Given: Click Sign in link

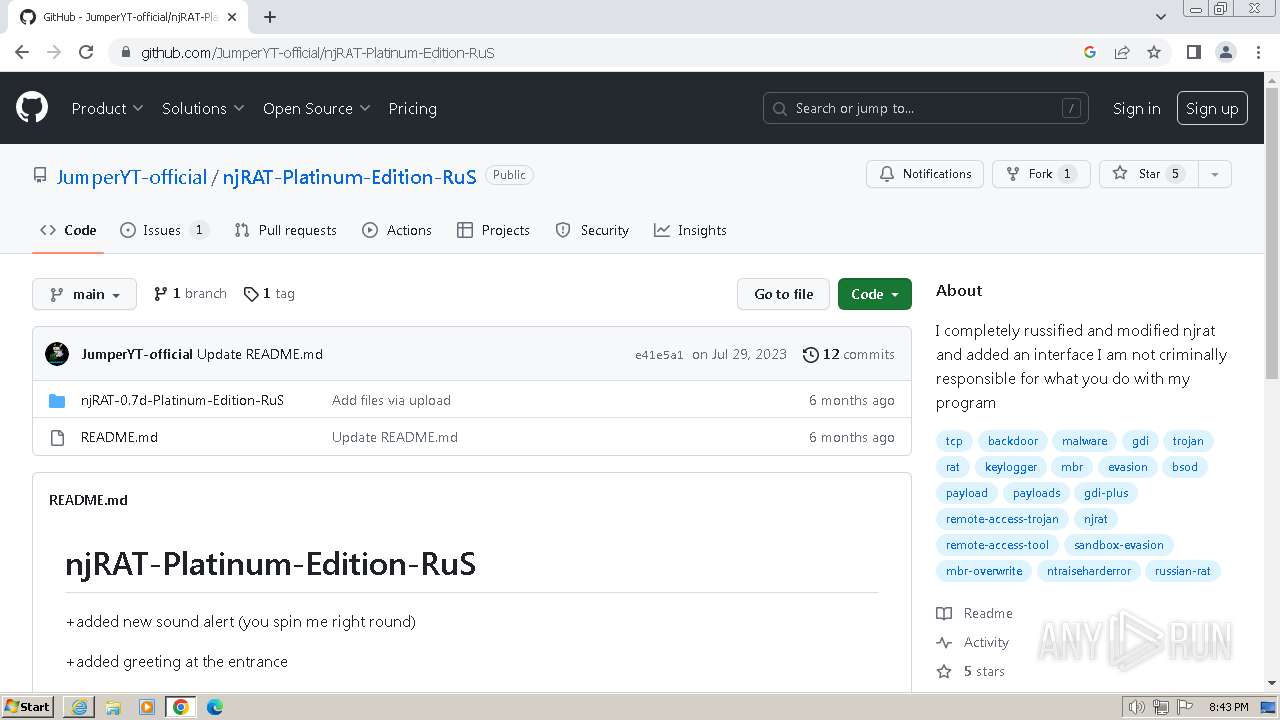Looking at the screenshot, I should (1136, 108).
